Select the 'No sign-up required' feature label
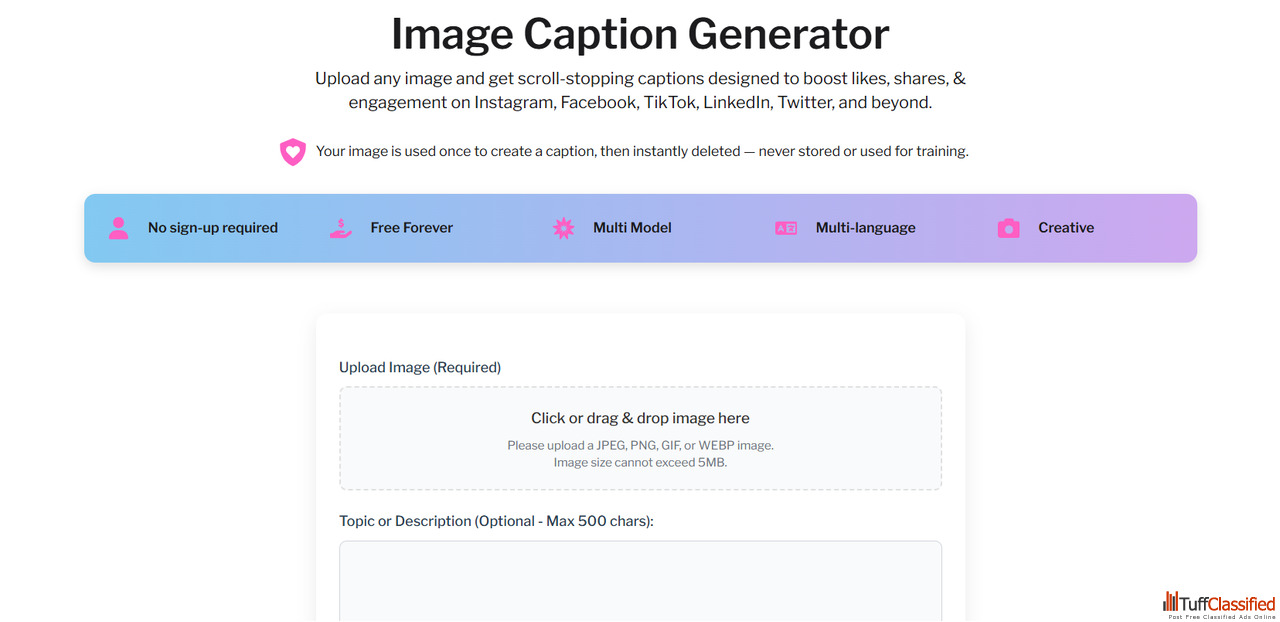Image resolution: width=1280 pixels, height=622 pixels. 213,228
